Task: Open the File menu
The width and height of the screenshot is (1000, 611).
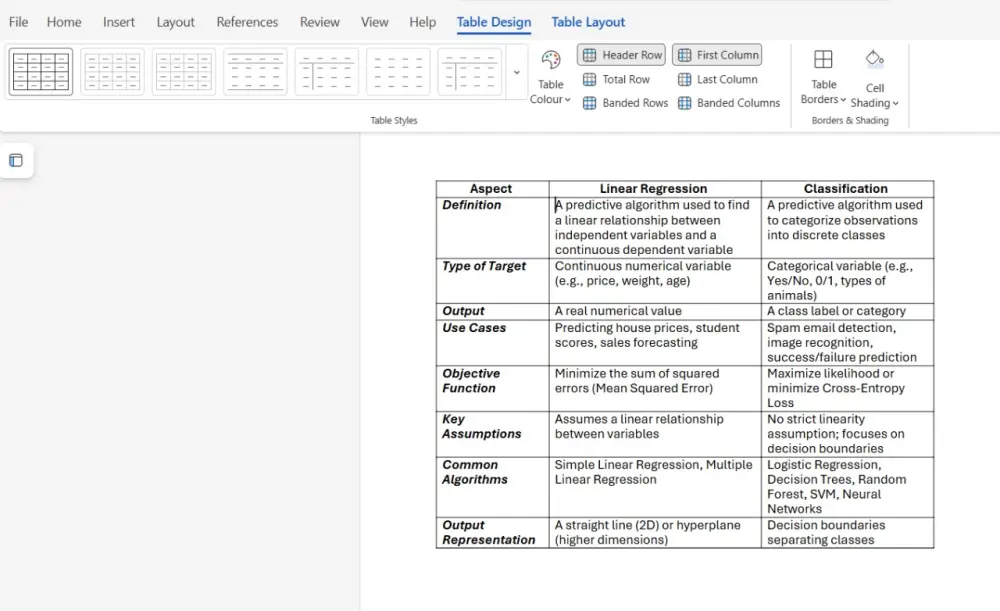Action: click(18, 22)
